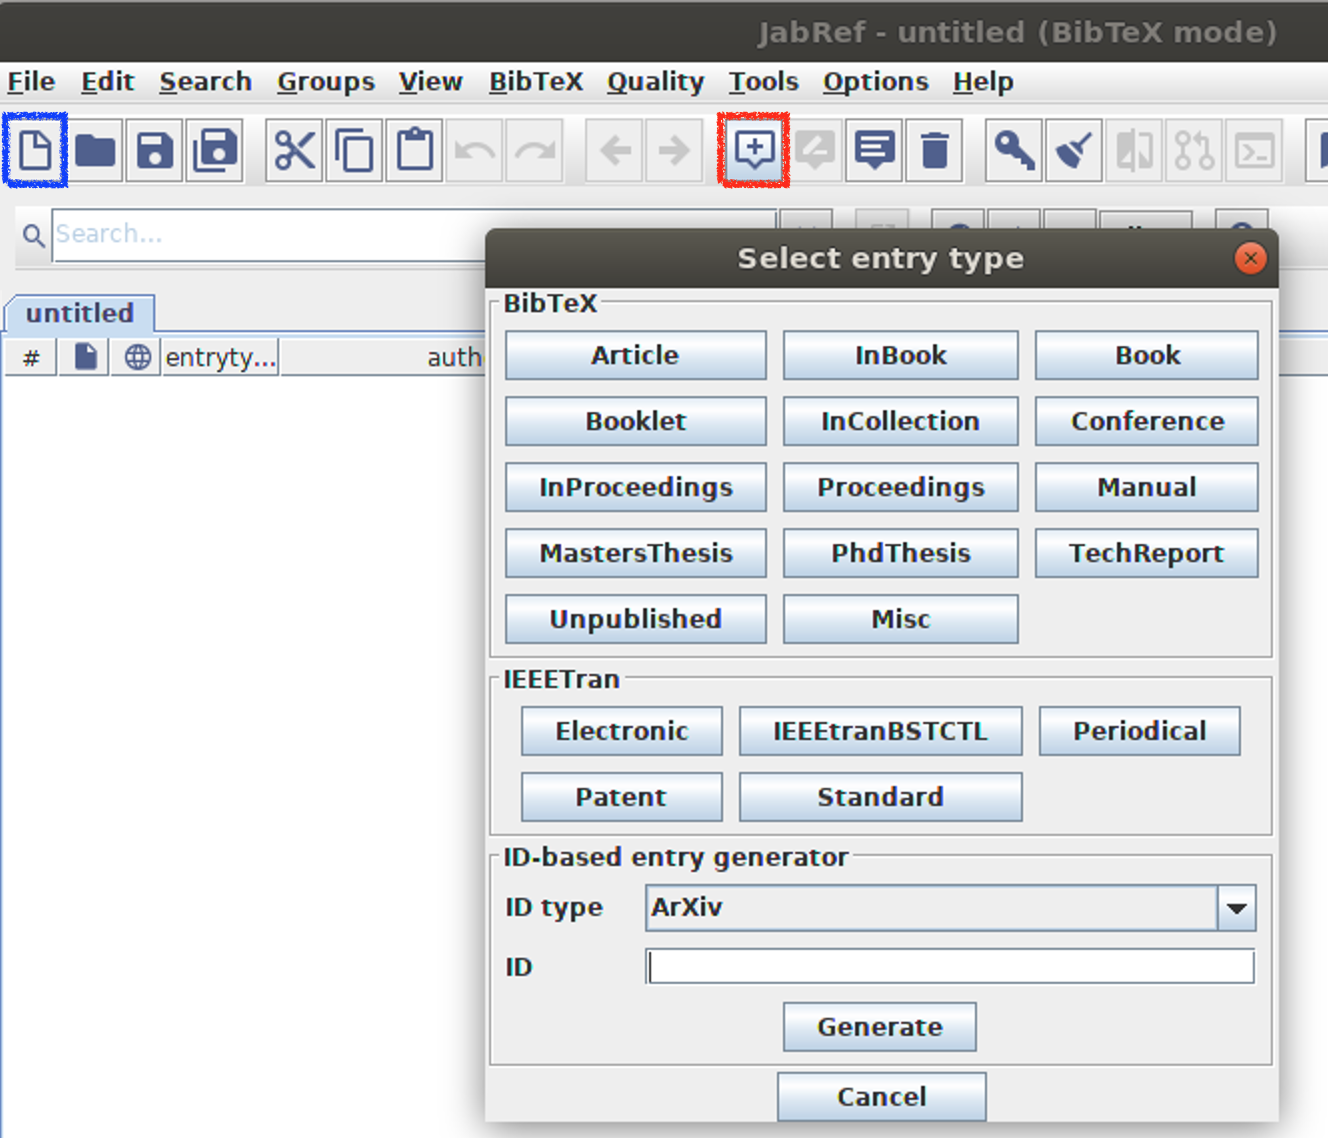Delete entry with the trash icon
The height and width of the screenshot is (1138, 1328).
pos(935,151)
